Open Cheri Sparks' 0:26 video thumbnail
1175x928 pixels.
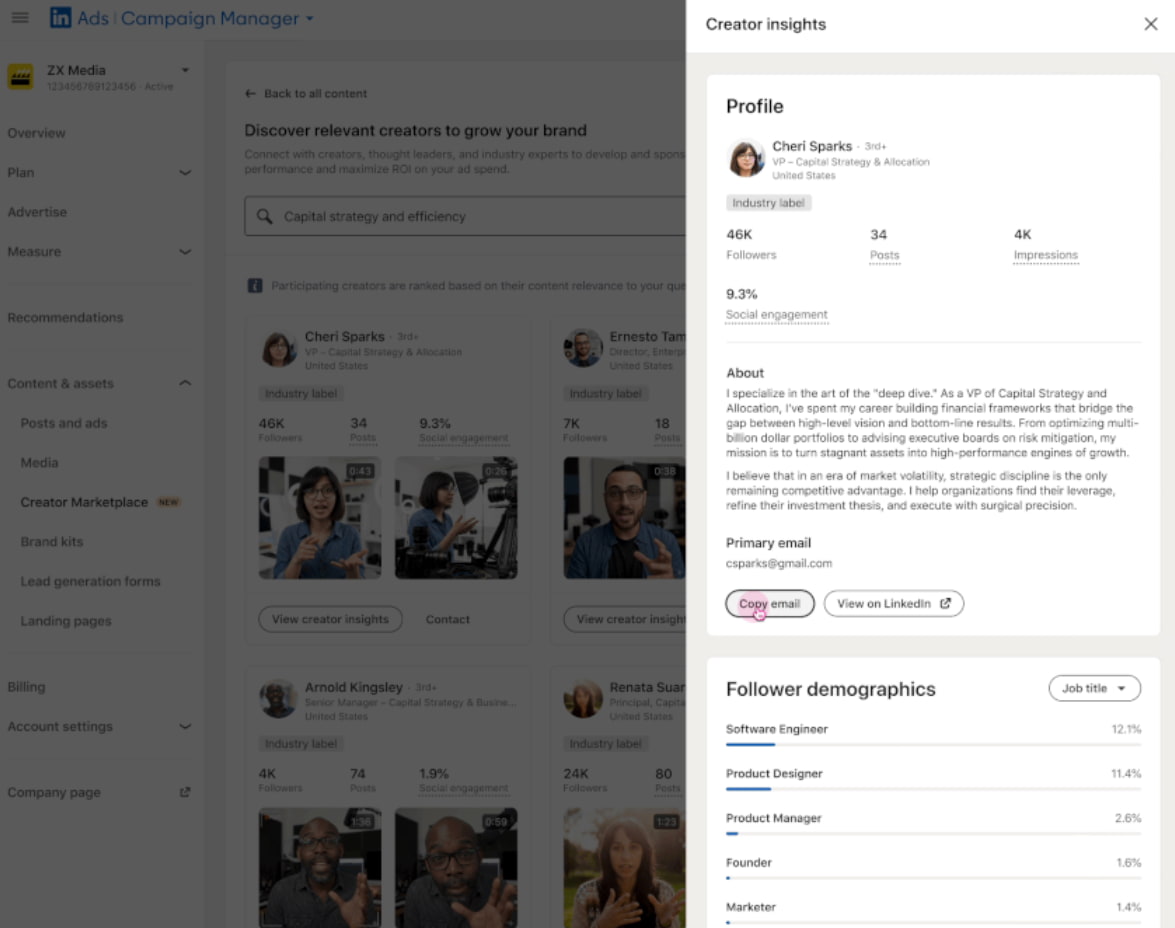456,518
